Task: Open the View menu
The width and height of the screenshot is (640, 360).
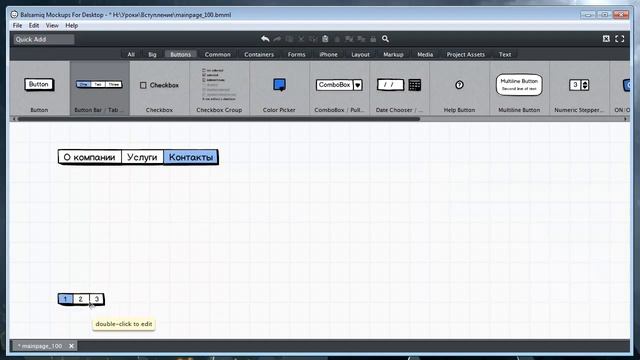Action: pos(52,25)
